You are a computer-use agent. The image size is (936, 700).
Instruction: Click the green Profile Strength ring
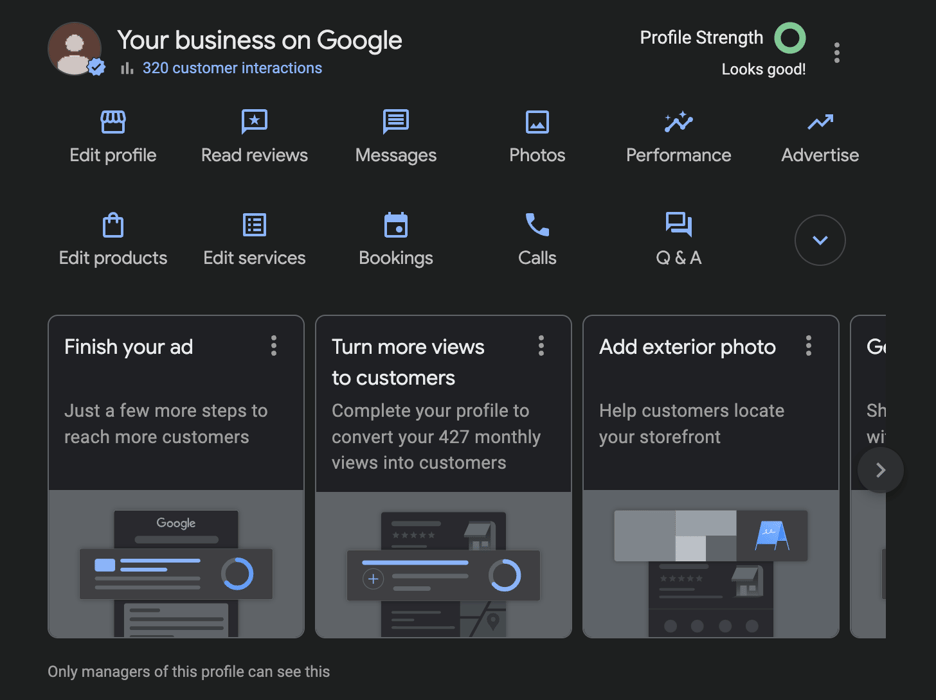tap(790, 38)
